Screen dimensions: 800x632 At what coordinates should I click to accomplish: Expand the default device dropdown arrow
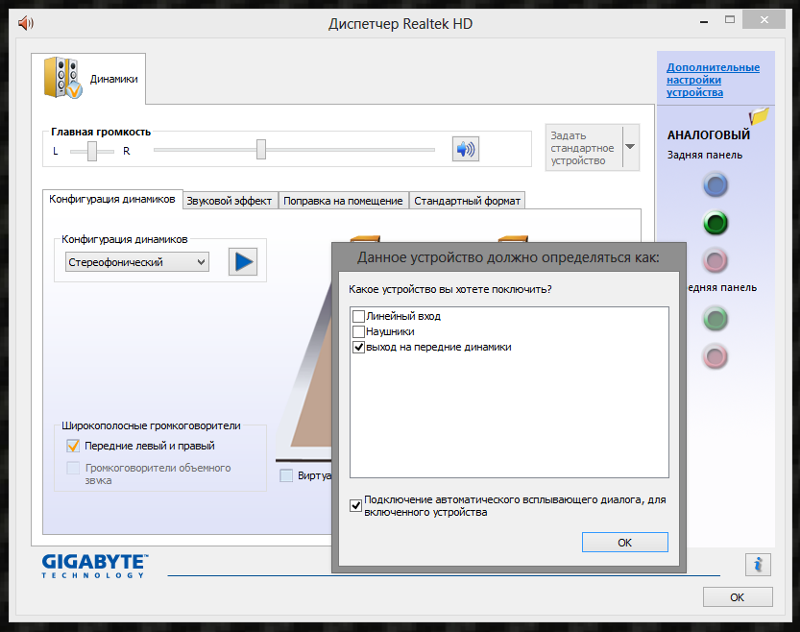click(631, 147)
